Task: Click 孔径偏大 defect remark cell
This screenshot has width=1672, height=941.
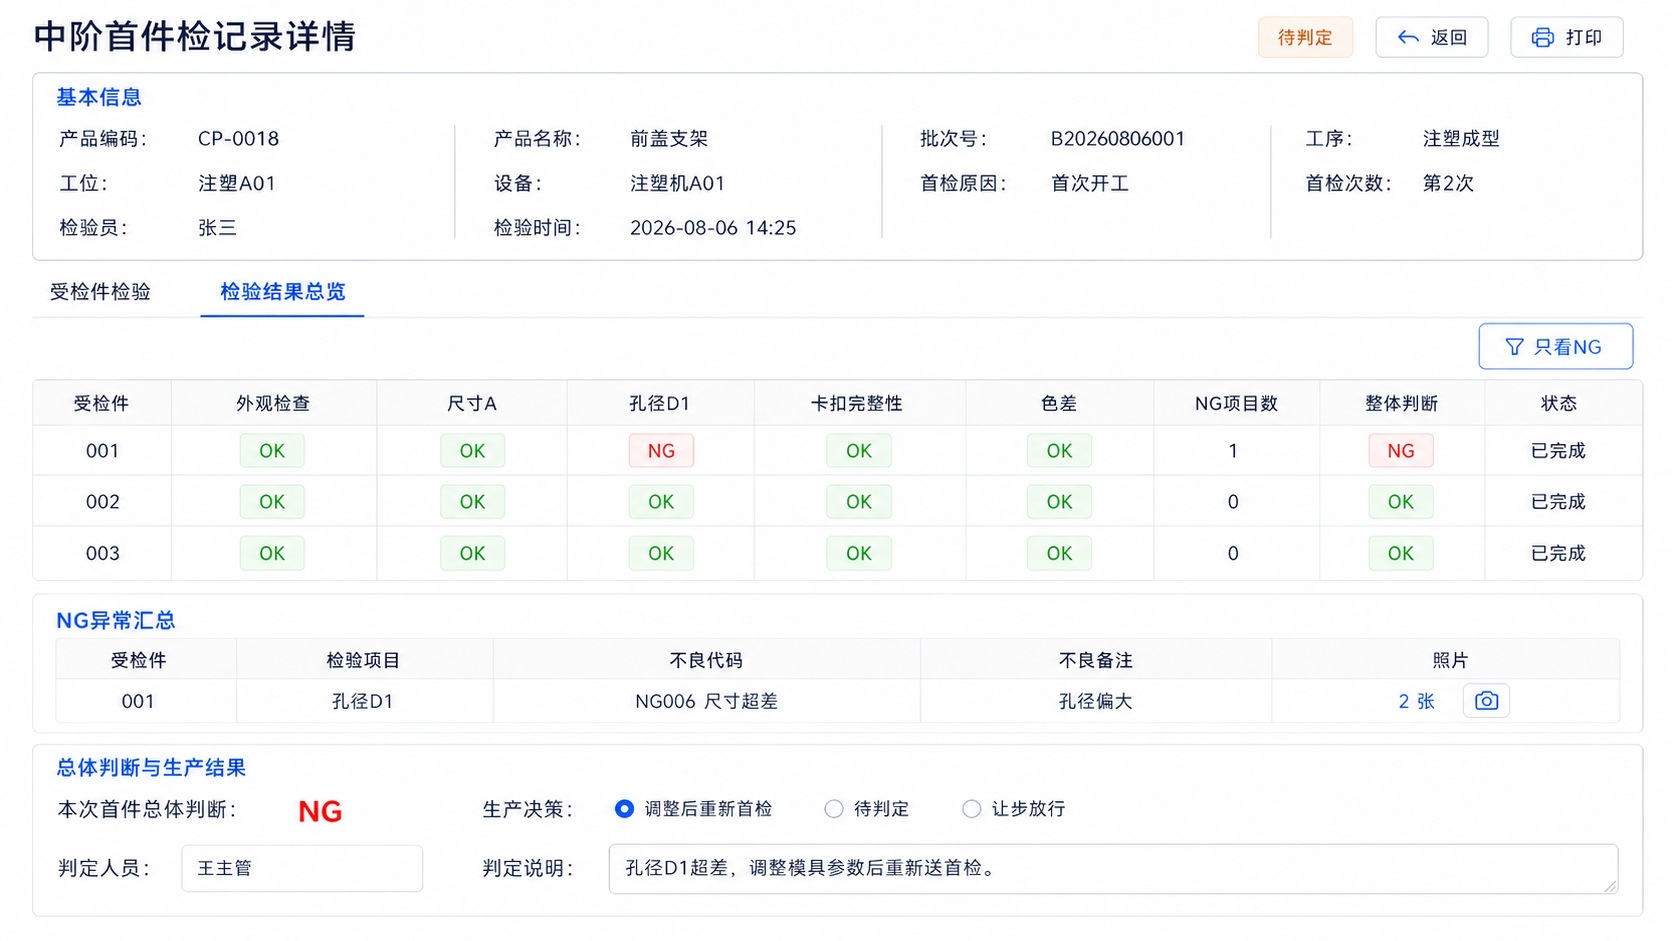Action: click(x=1096, y=702)
